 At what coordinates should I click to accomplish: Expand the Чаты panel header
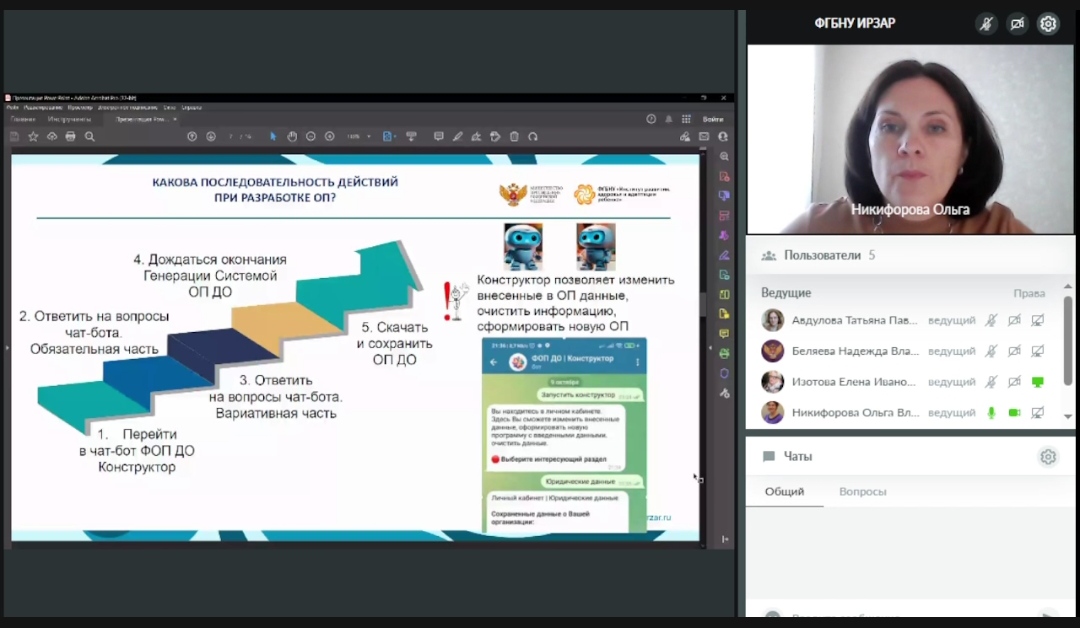pos(797,457)
